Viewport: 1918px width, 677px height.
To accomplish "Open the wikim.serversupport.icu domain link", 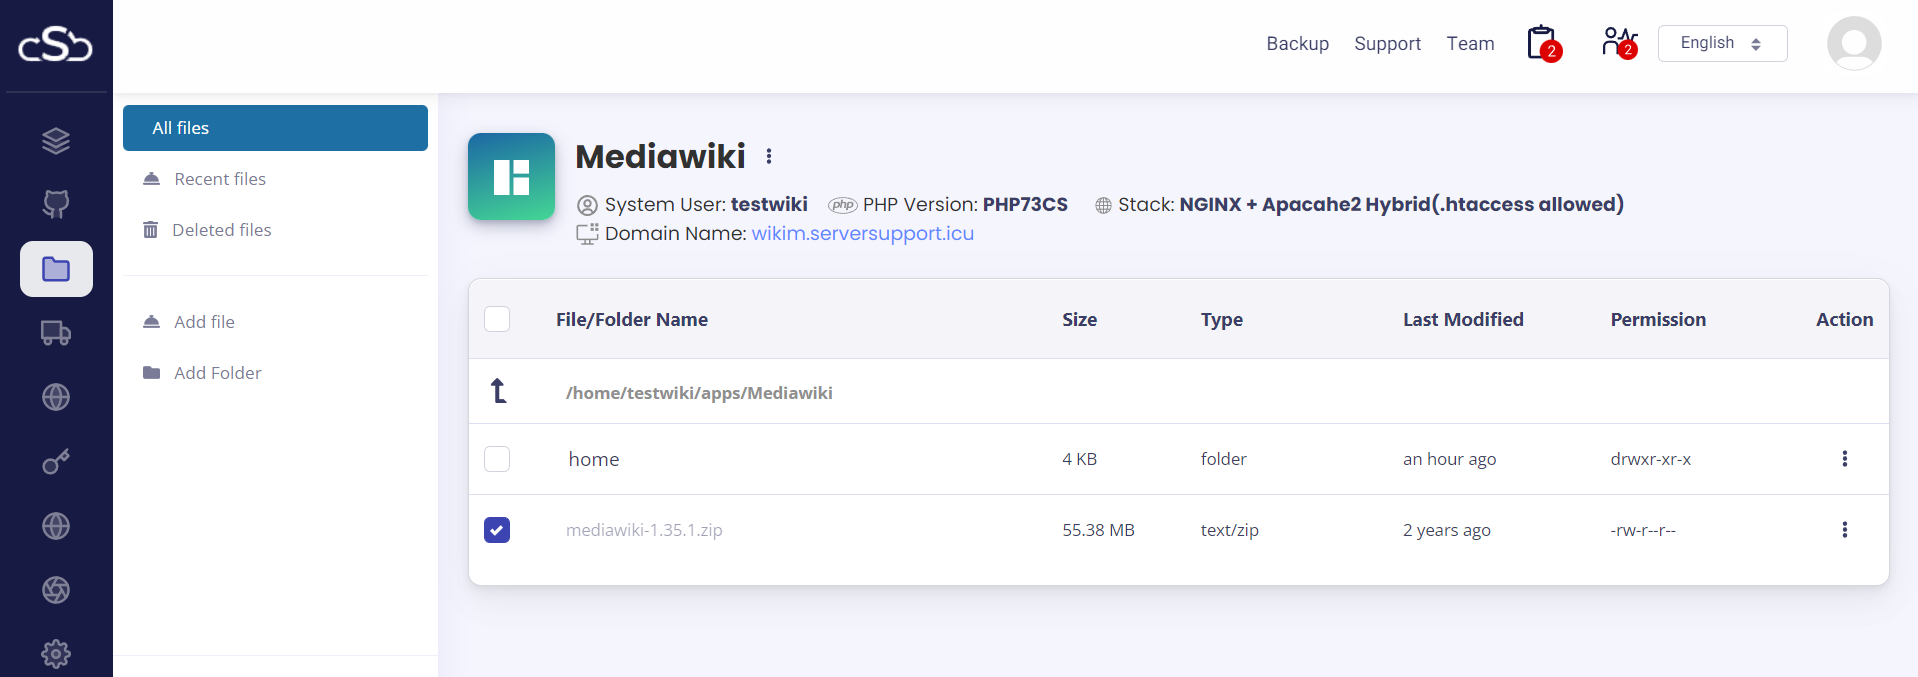I will click(862, 233).
